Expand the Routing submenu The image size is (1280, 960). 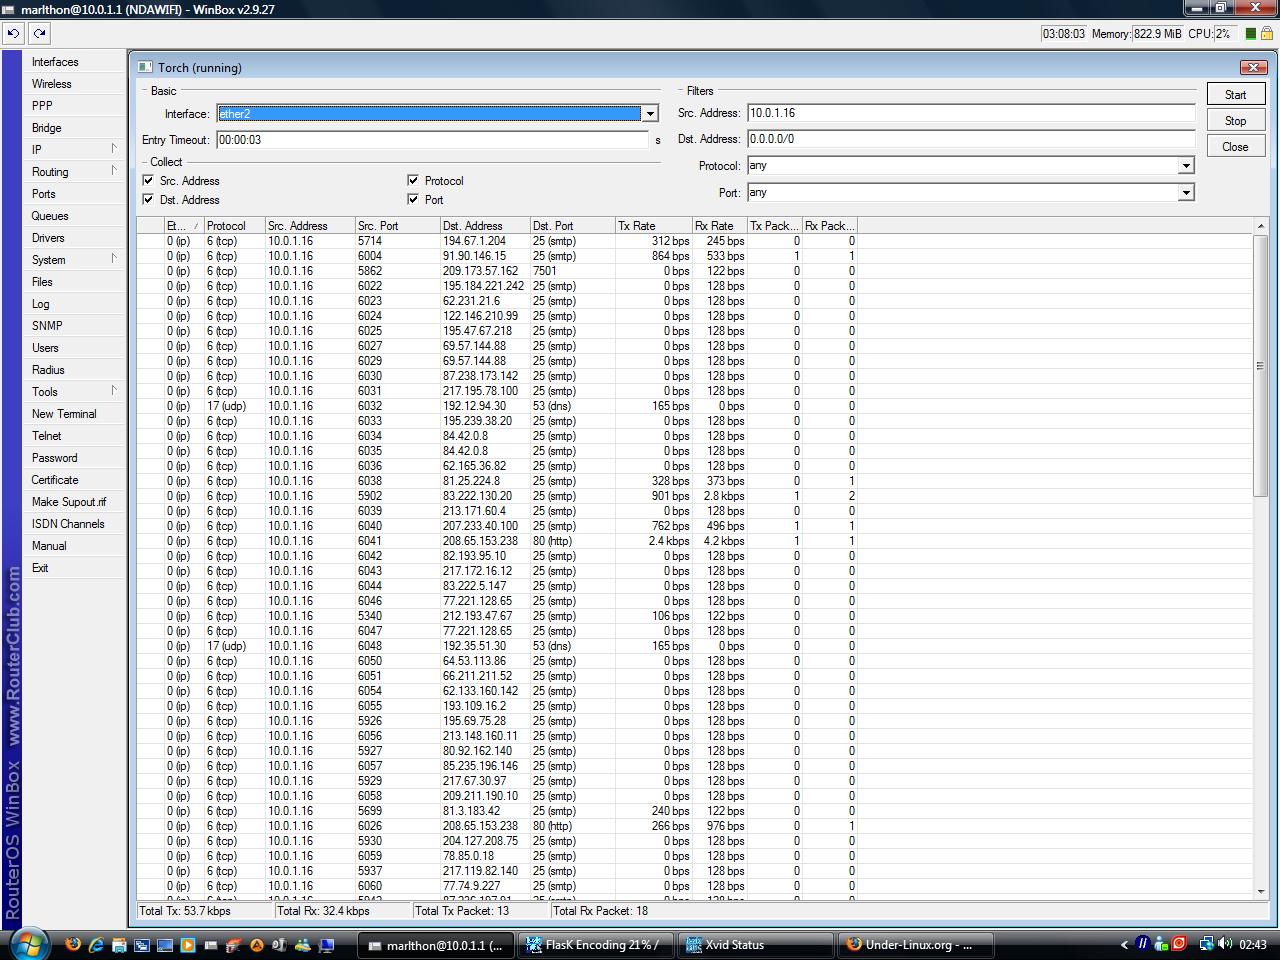[74, 171]
